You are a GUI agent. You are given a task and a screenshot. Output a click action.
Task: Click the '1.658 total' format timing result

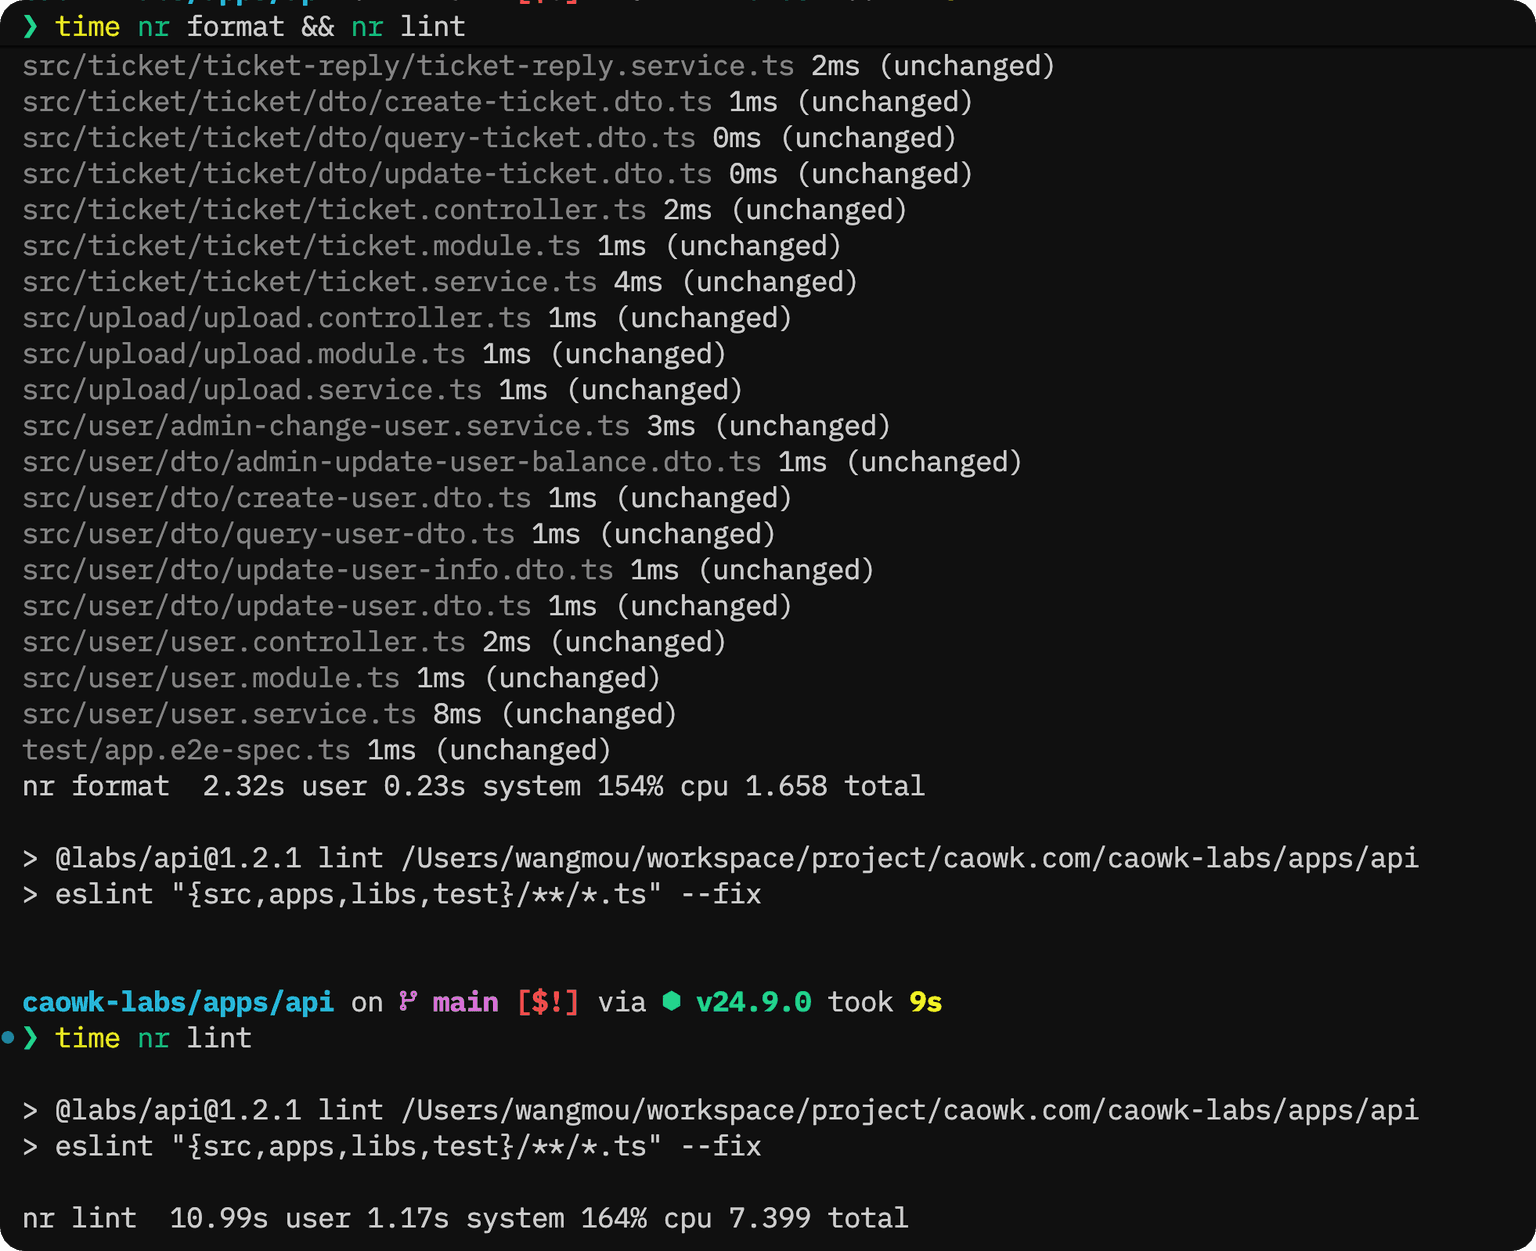pos(834,786)
